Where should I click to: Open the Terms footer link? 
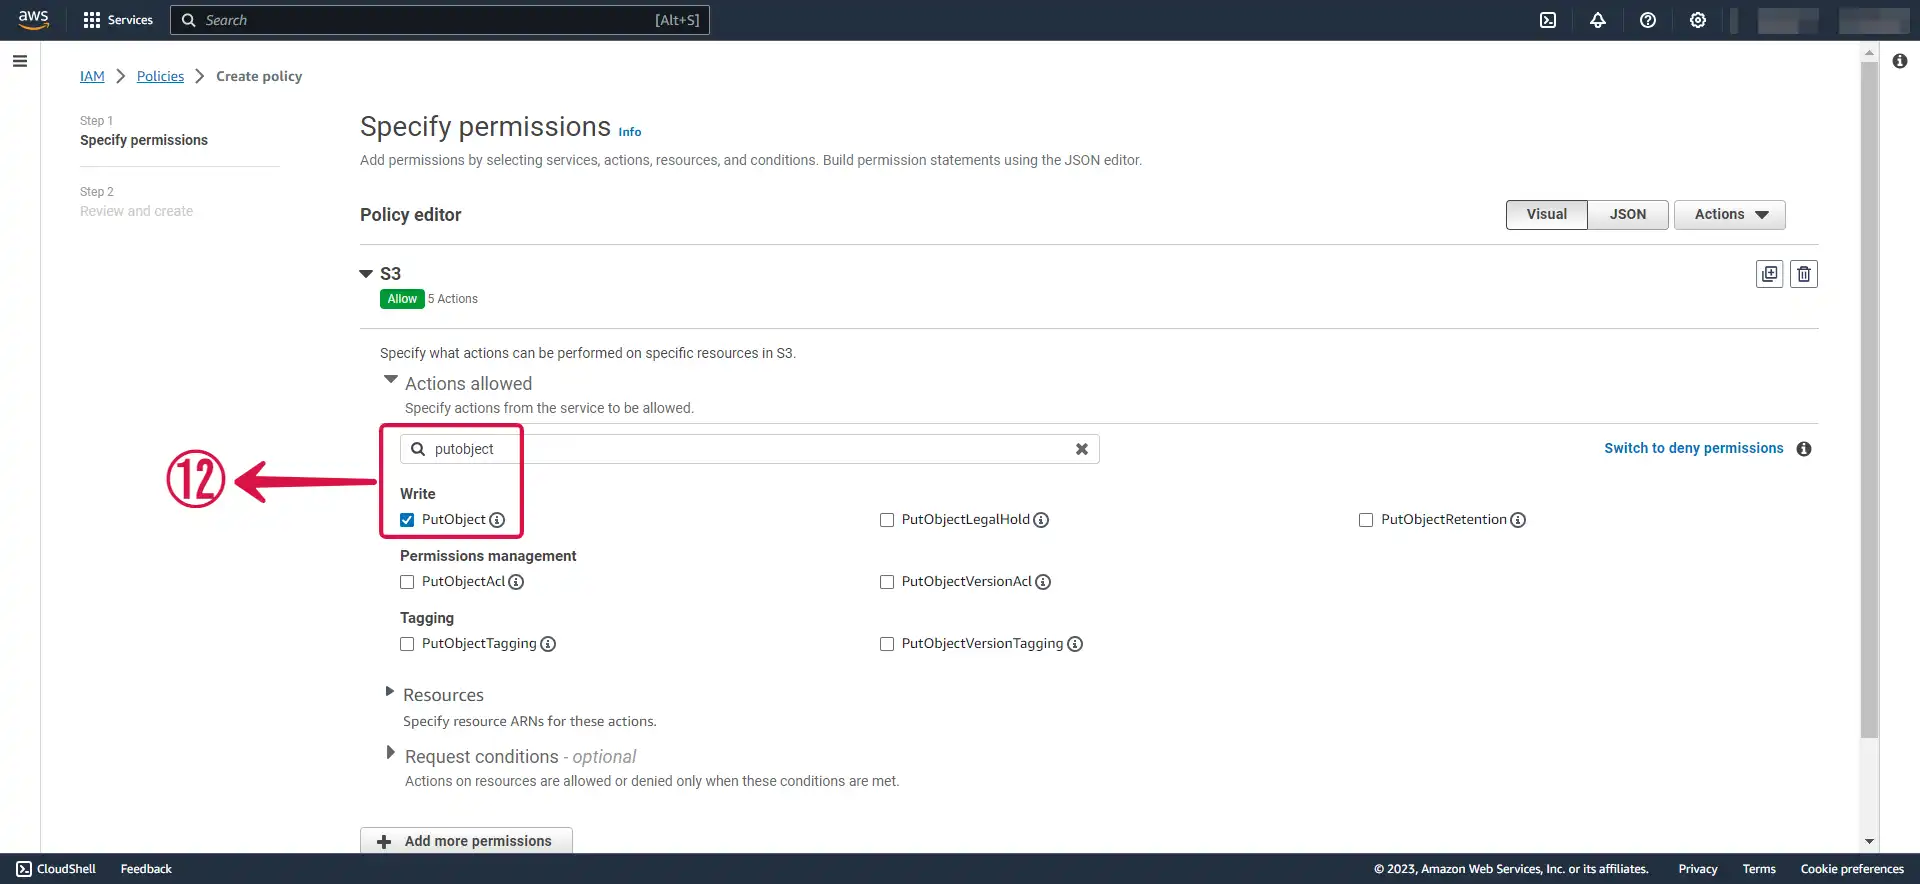(1759, 869)
